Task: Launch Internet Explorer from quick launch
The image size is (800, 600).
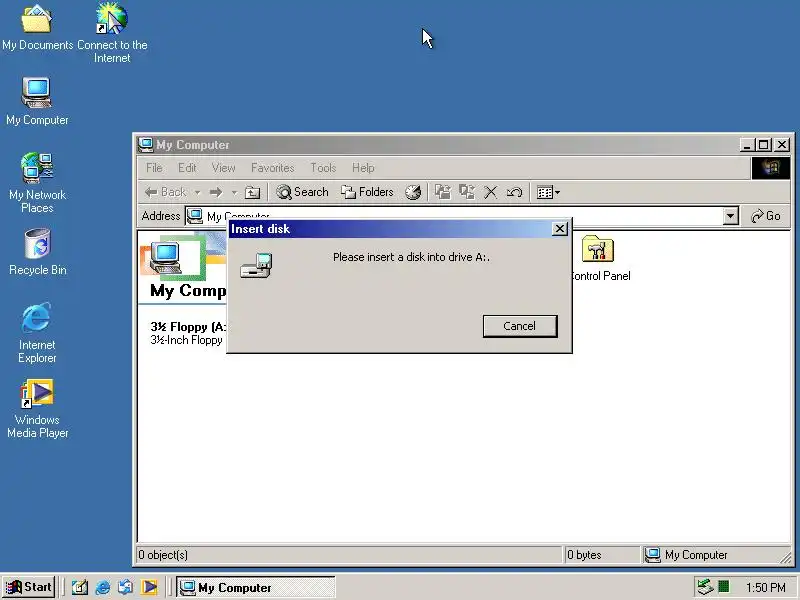Action: [102, 587]
